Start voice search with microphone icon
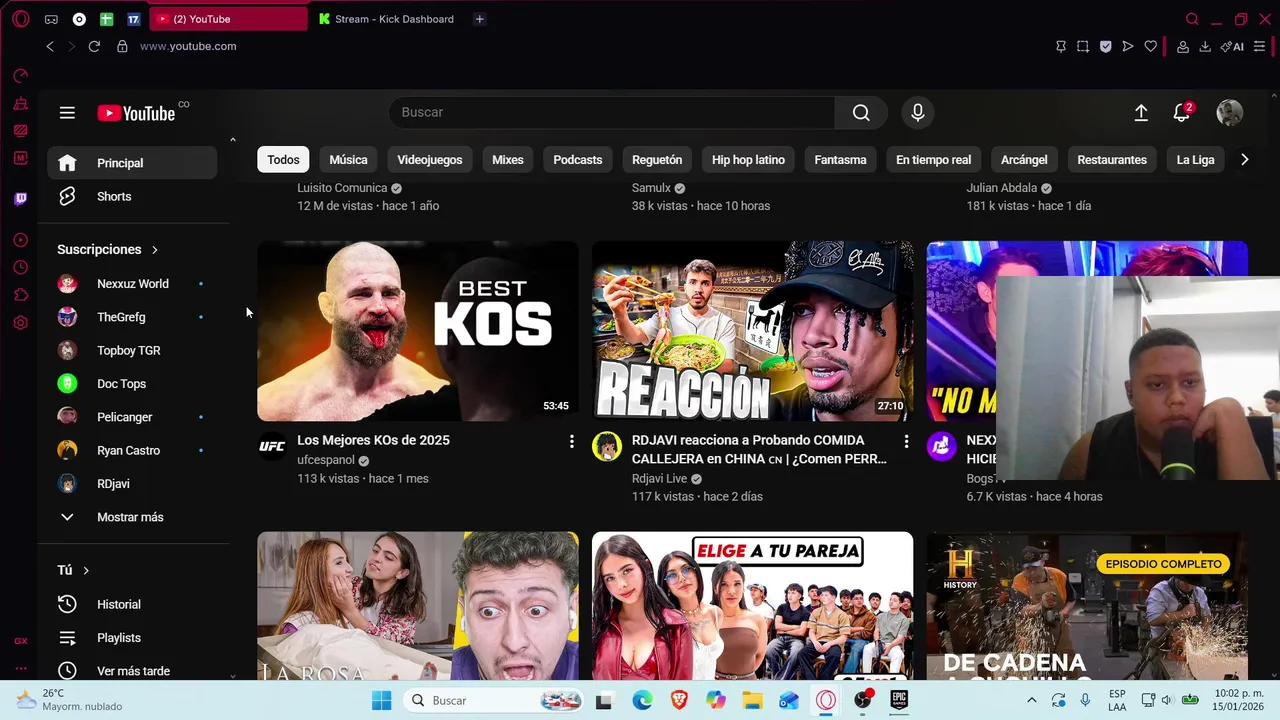Screen dimensions: 1280x720 coord(918,113)
